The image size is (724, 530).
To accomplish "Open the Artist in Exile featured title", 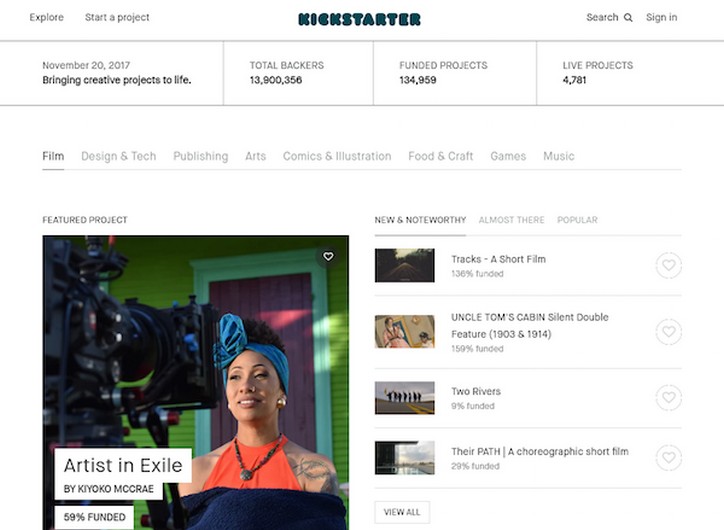I will 123,465.
